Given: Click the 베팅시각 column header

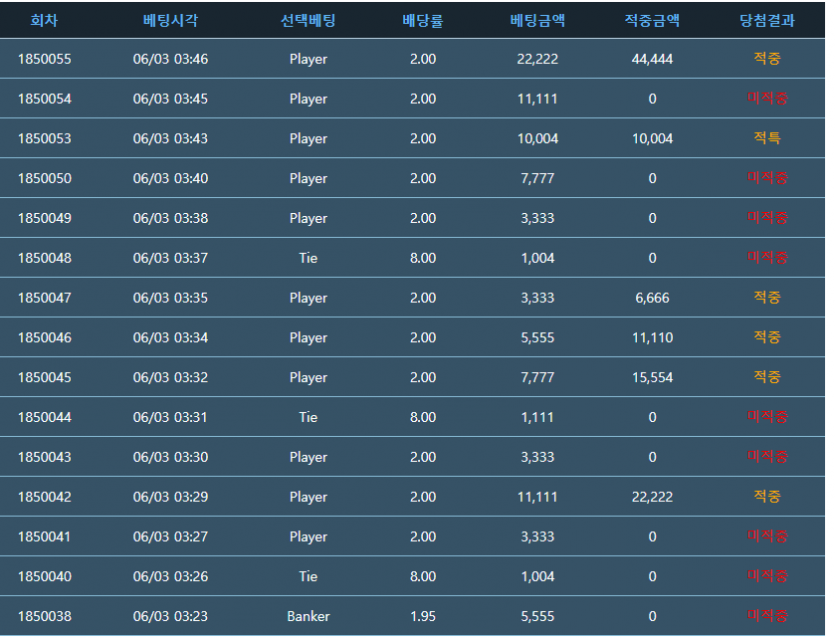Looking at the screenshot, I should [x=170, y=20].
